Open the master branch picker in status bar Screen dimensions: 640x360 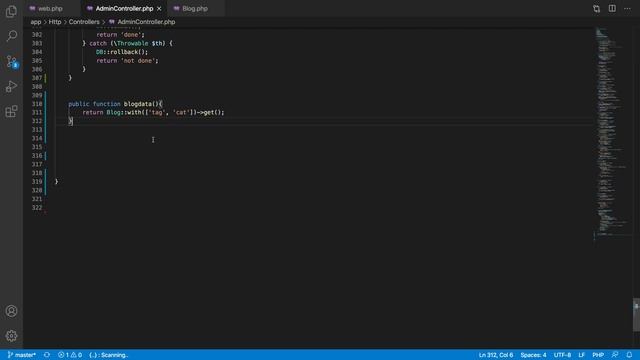(21, 355)
